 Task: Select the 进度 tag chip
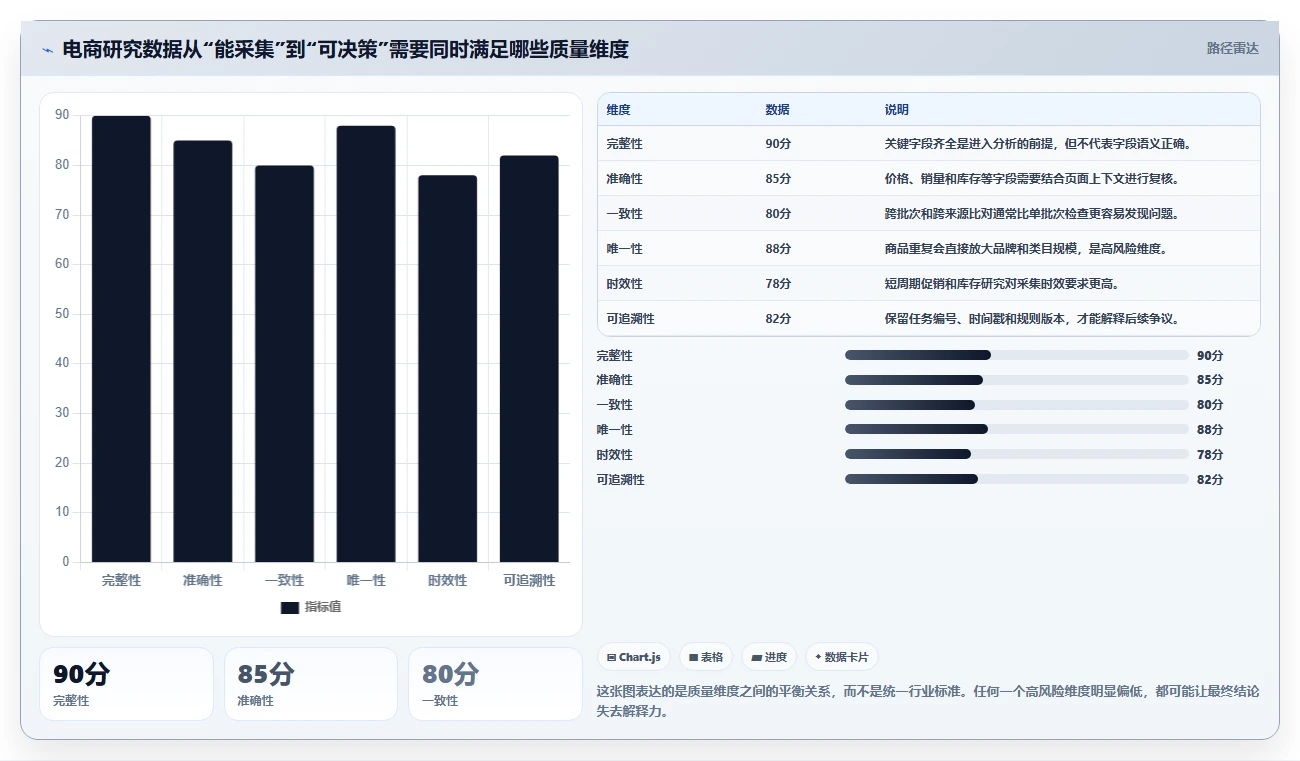(769, 657)
